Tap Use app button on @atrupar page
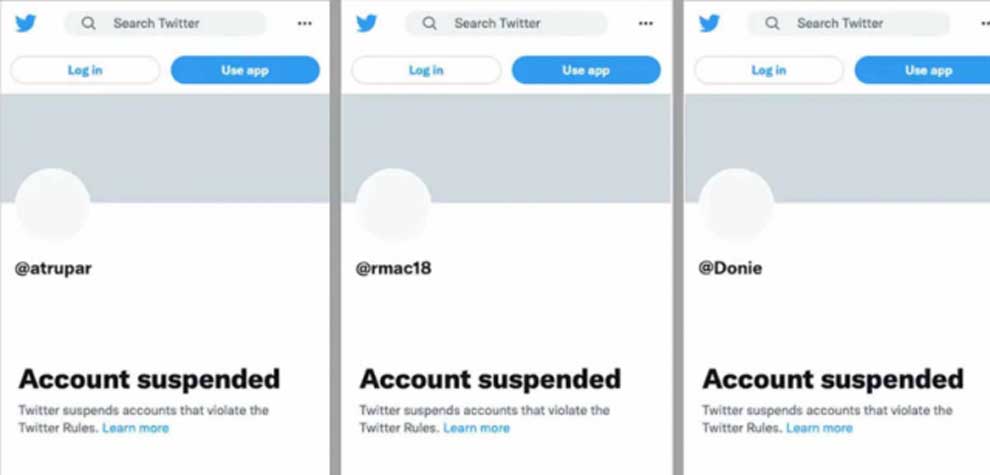This screenshot has height=475, width=990. [x=245, y=70]
